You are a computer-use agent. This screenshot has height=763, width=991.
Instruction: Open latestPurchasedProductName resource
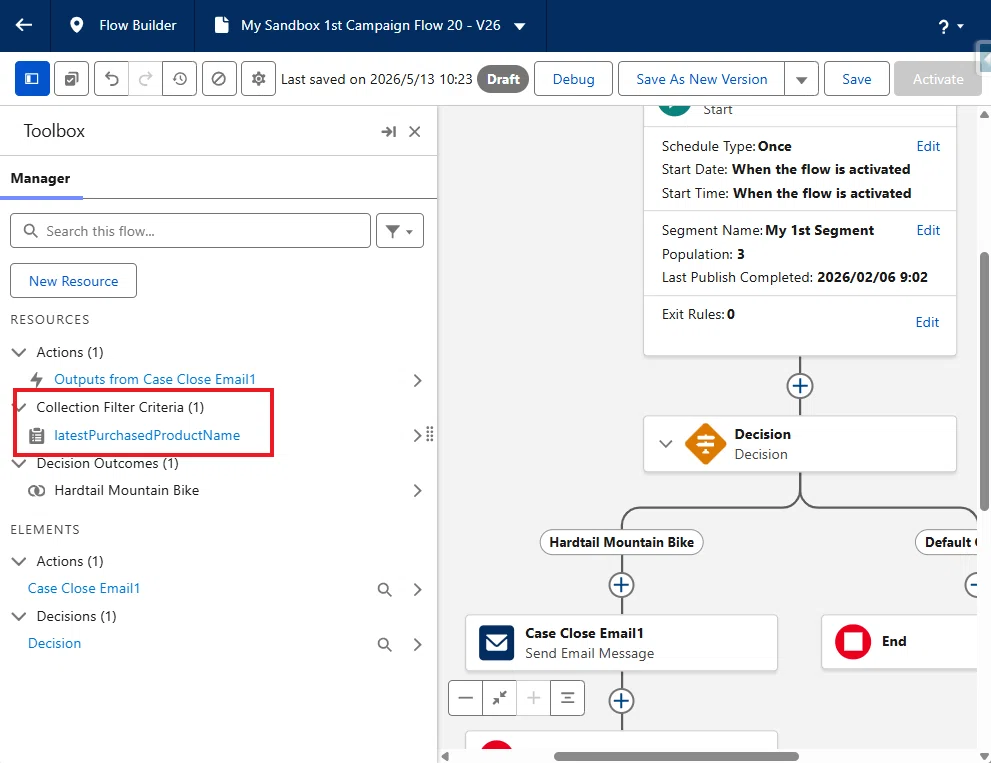[x=147, y=435]
